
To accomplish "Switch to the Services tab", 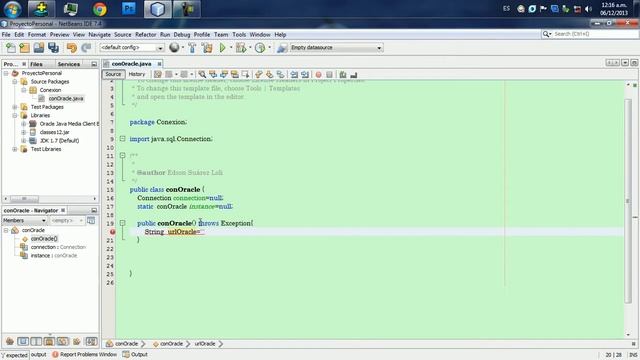I will 69,64.
